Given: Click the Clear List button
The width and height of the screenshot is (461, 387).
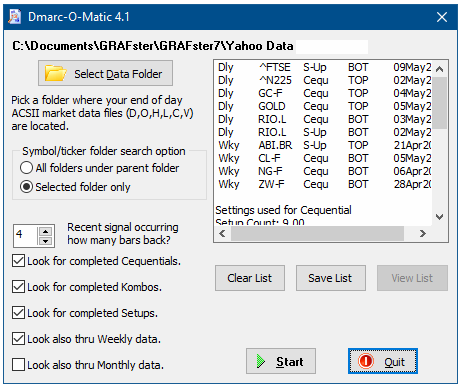Looking at the screenshot, I should pos(250,278).
